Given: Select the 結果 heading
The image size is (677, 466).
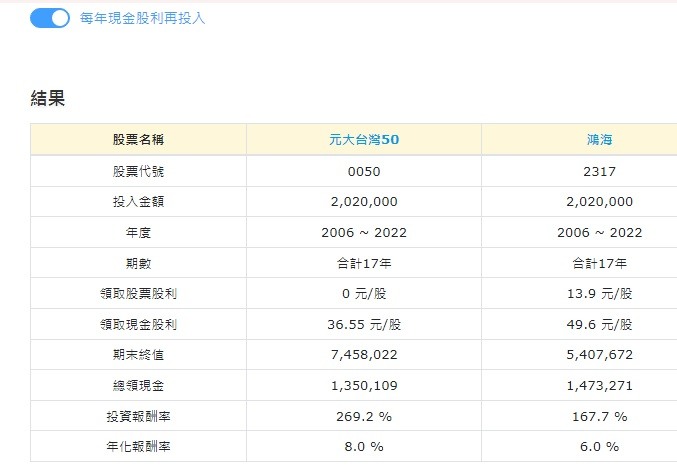Looking at the screenshot, I should tap(47, 98).
